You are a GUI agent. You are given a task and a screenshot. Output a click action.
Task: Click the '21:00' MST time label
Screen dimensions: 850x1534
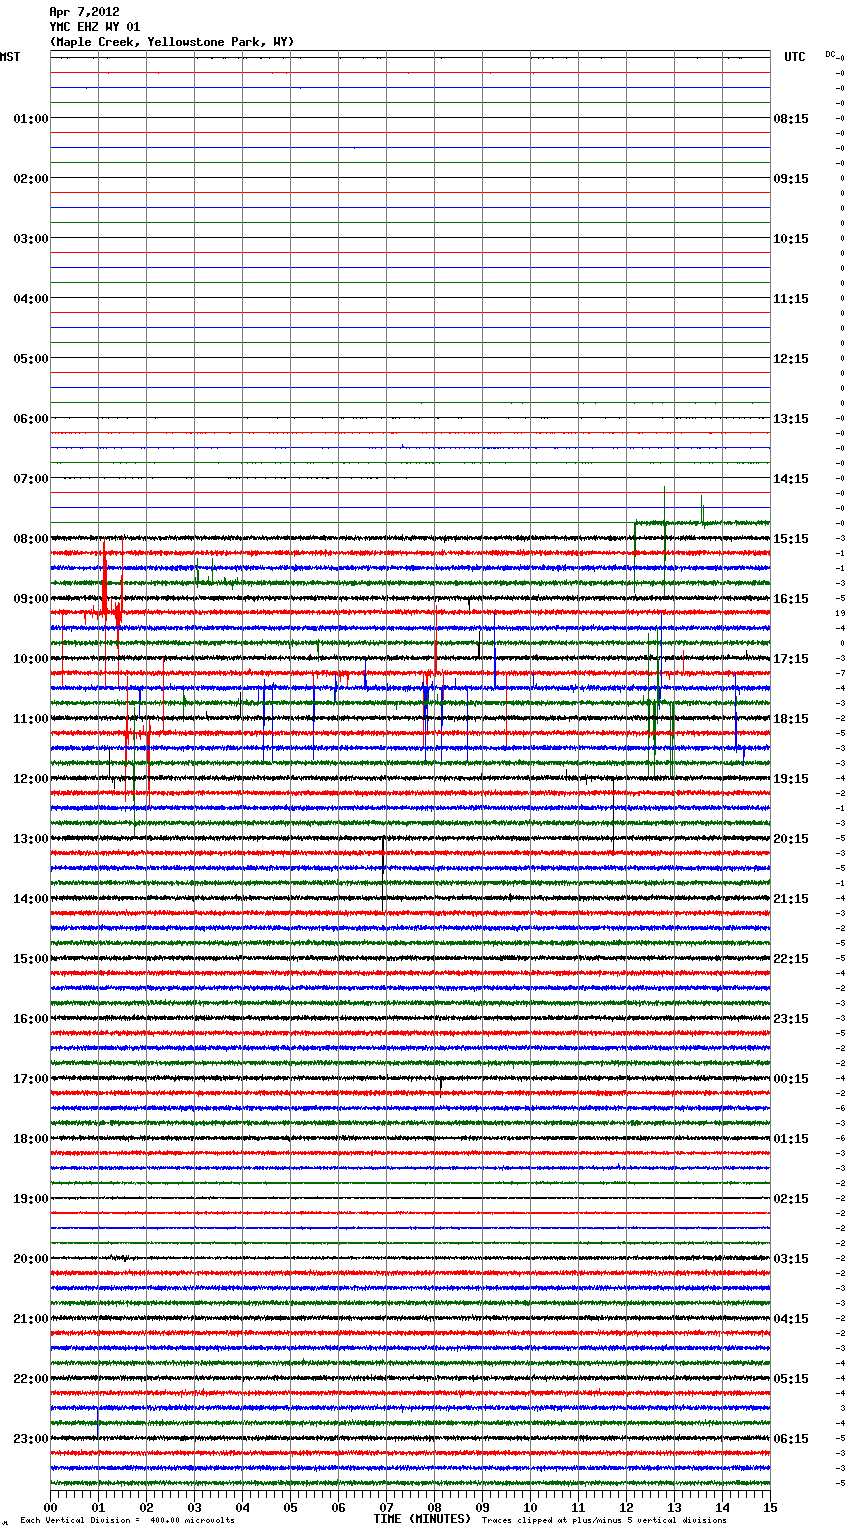pos(31,1319)
